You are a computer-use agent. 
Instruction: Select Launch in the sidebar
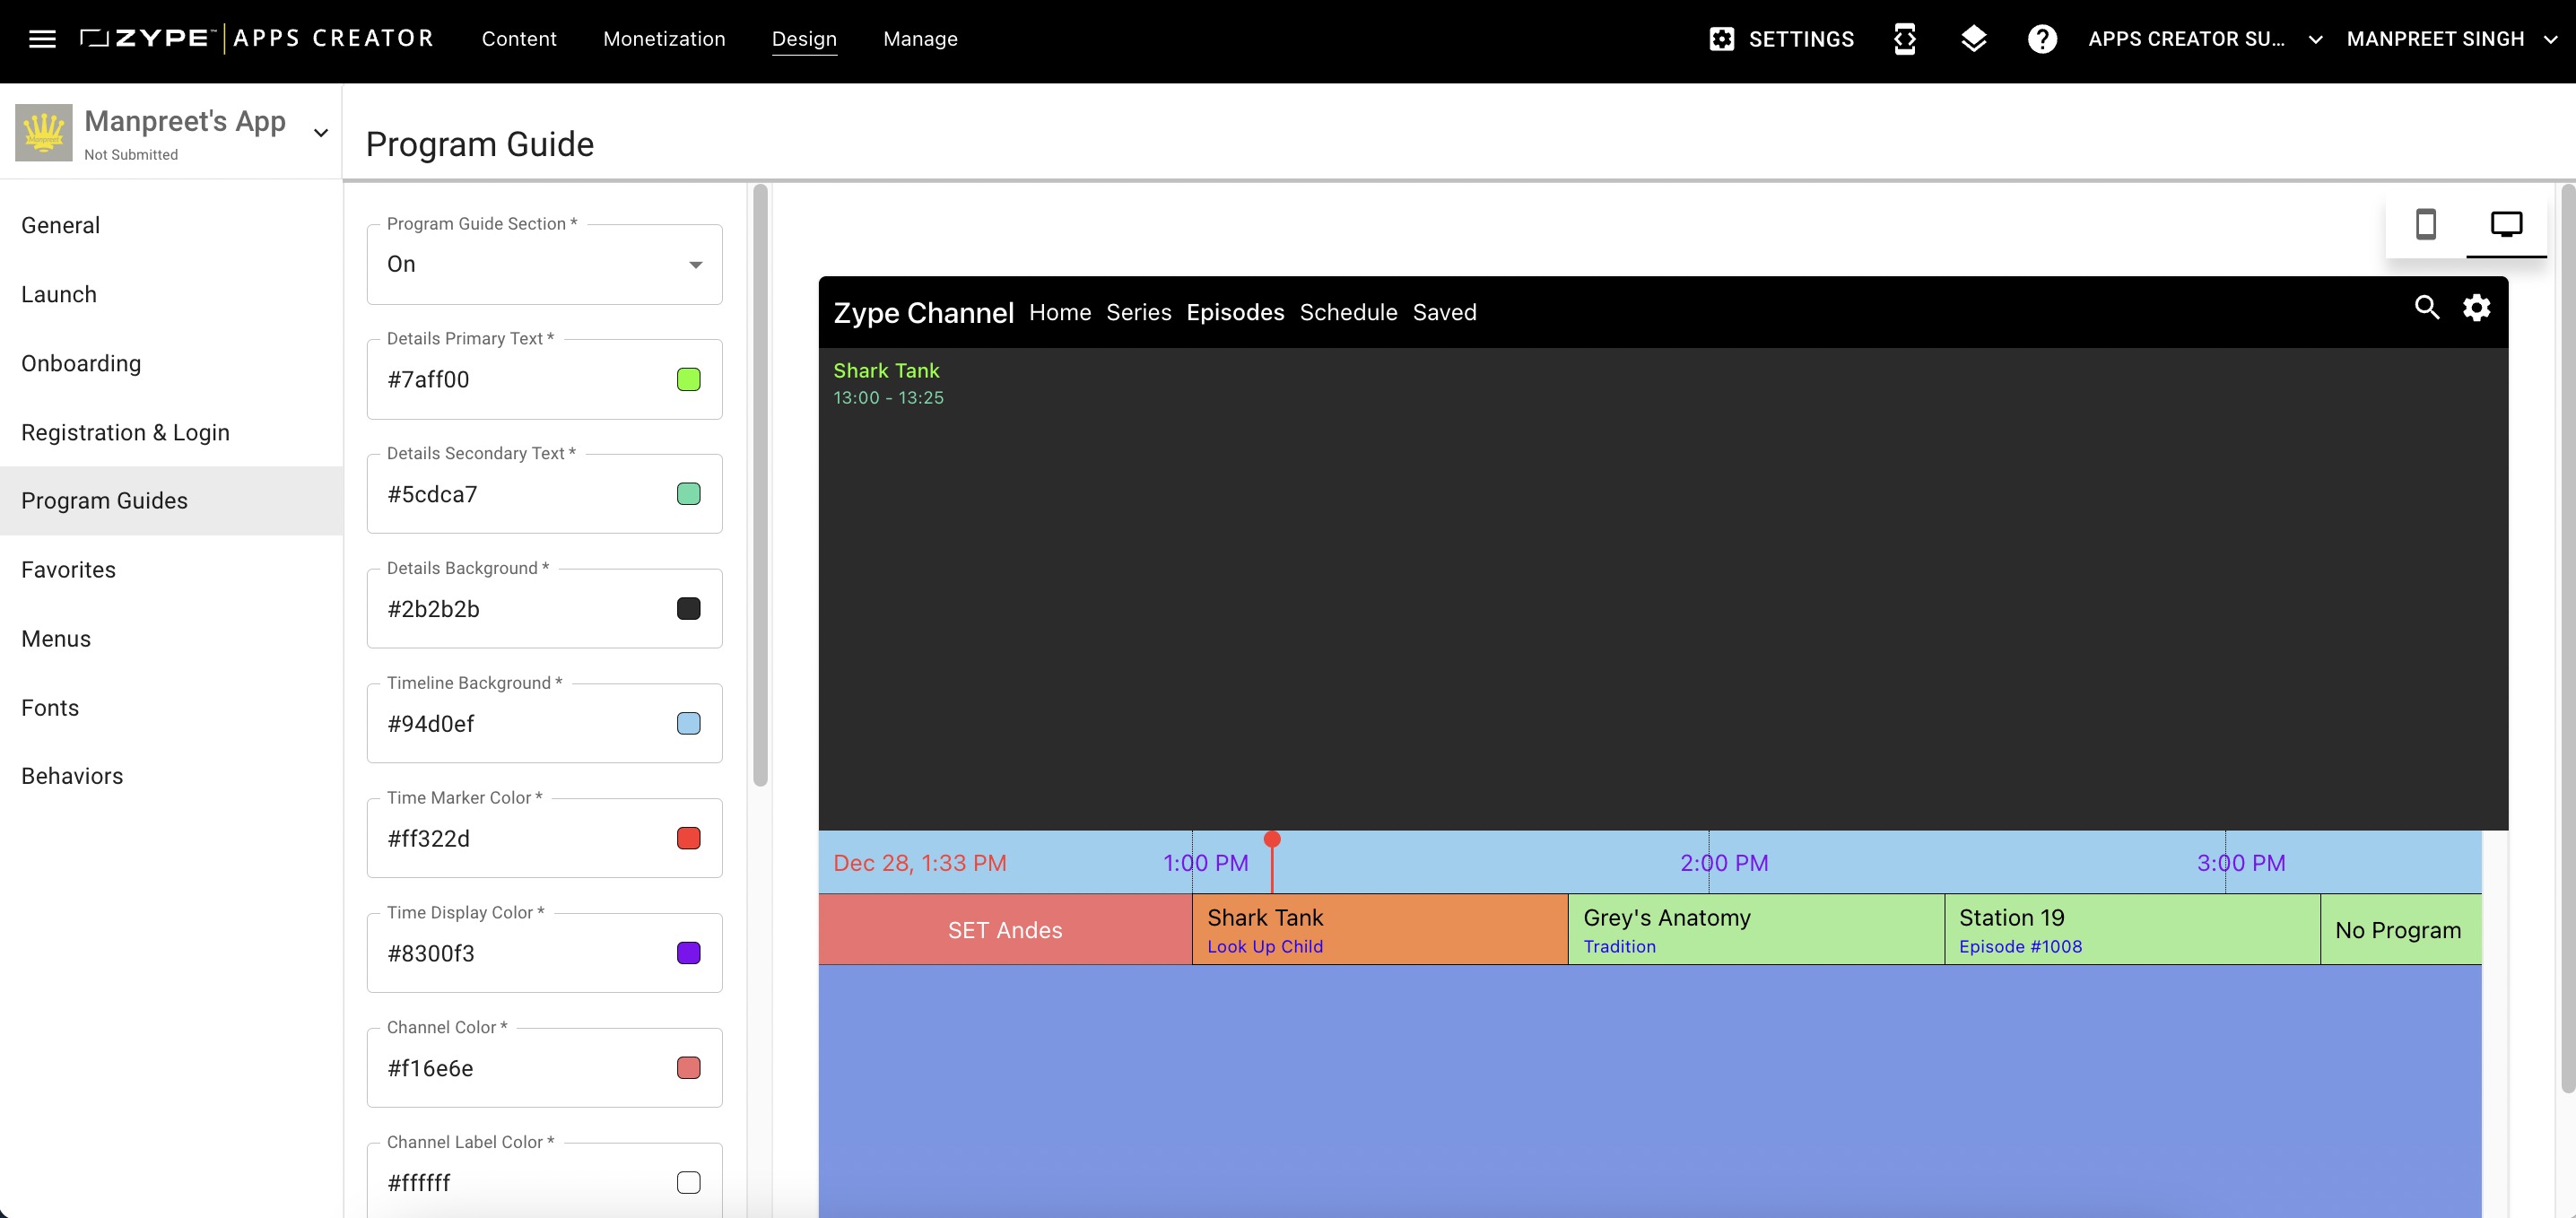[x=171, y=294]
